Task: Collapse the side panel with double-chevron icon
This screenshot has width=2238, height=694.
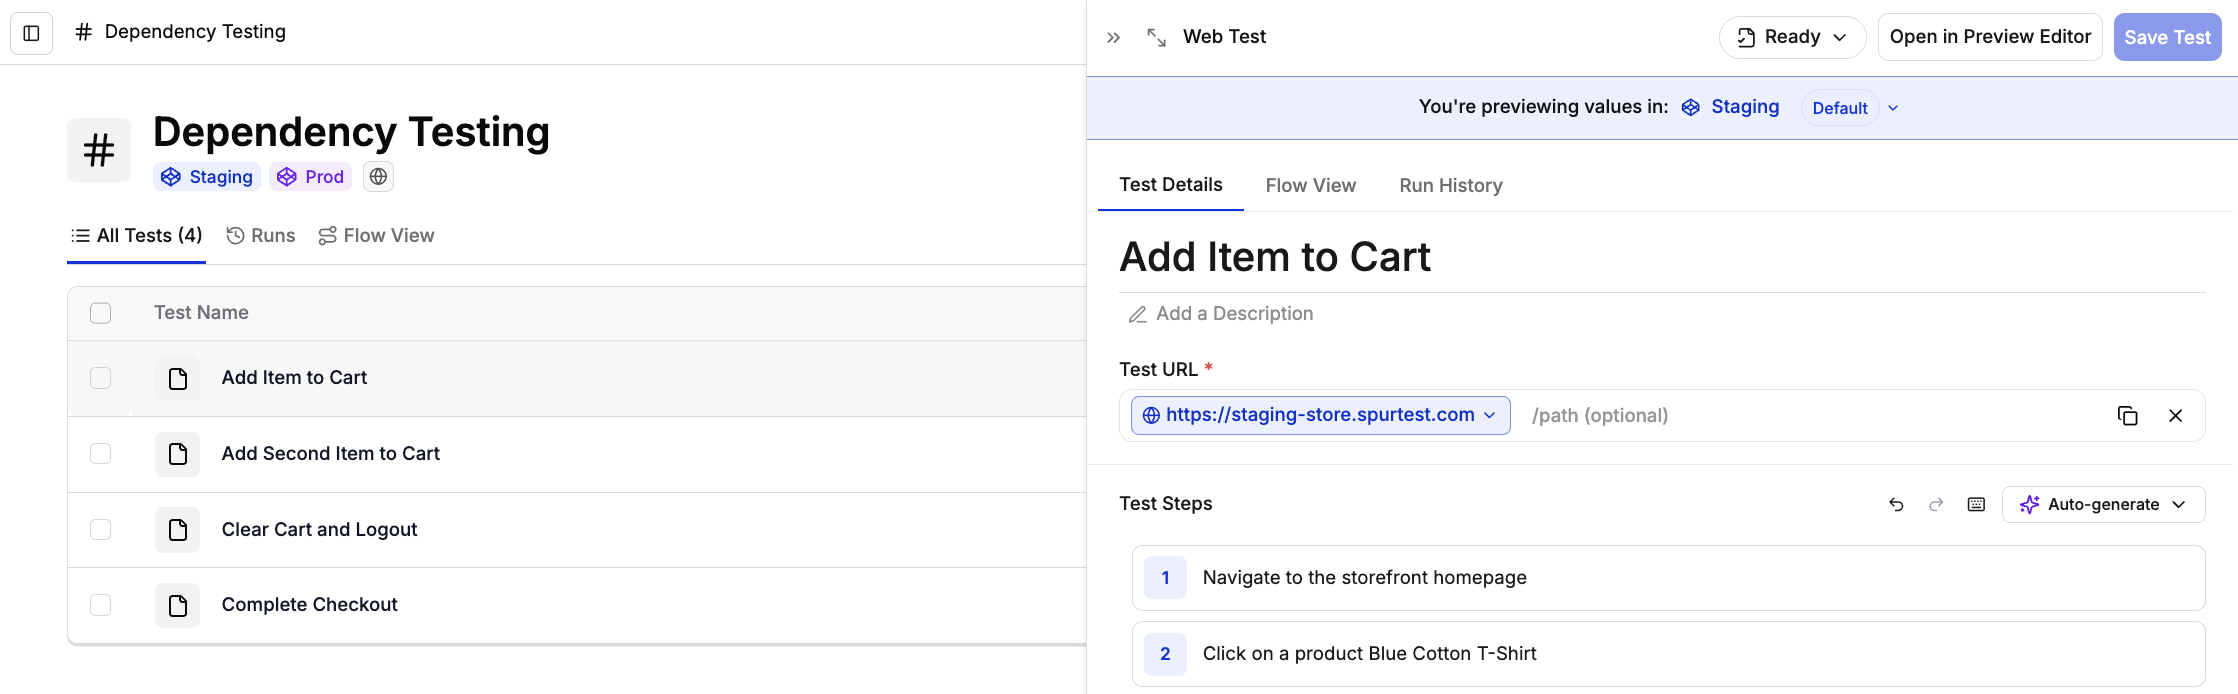Action: tap(1113, 38)
